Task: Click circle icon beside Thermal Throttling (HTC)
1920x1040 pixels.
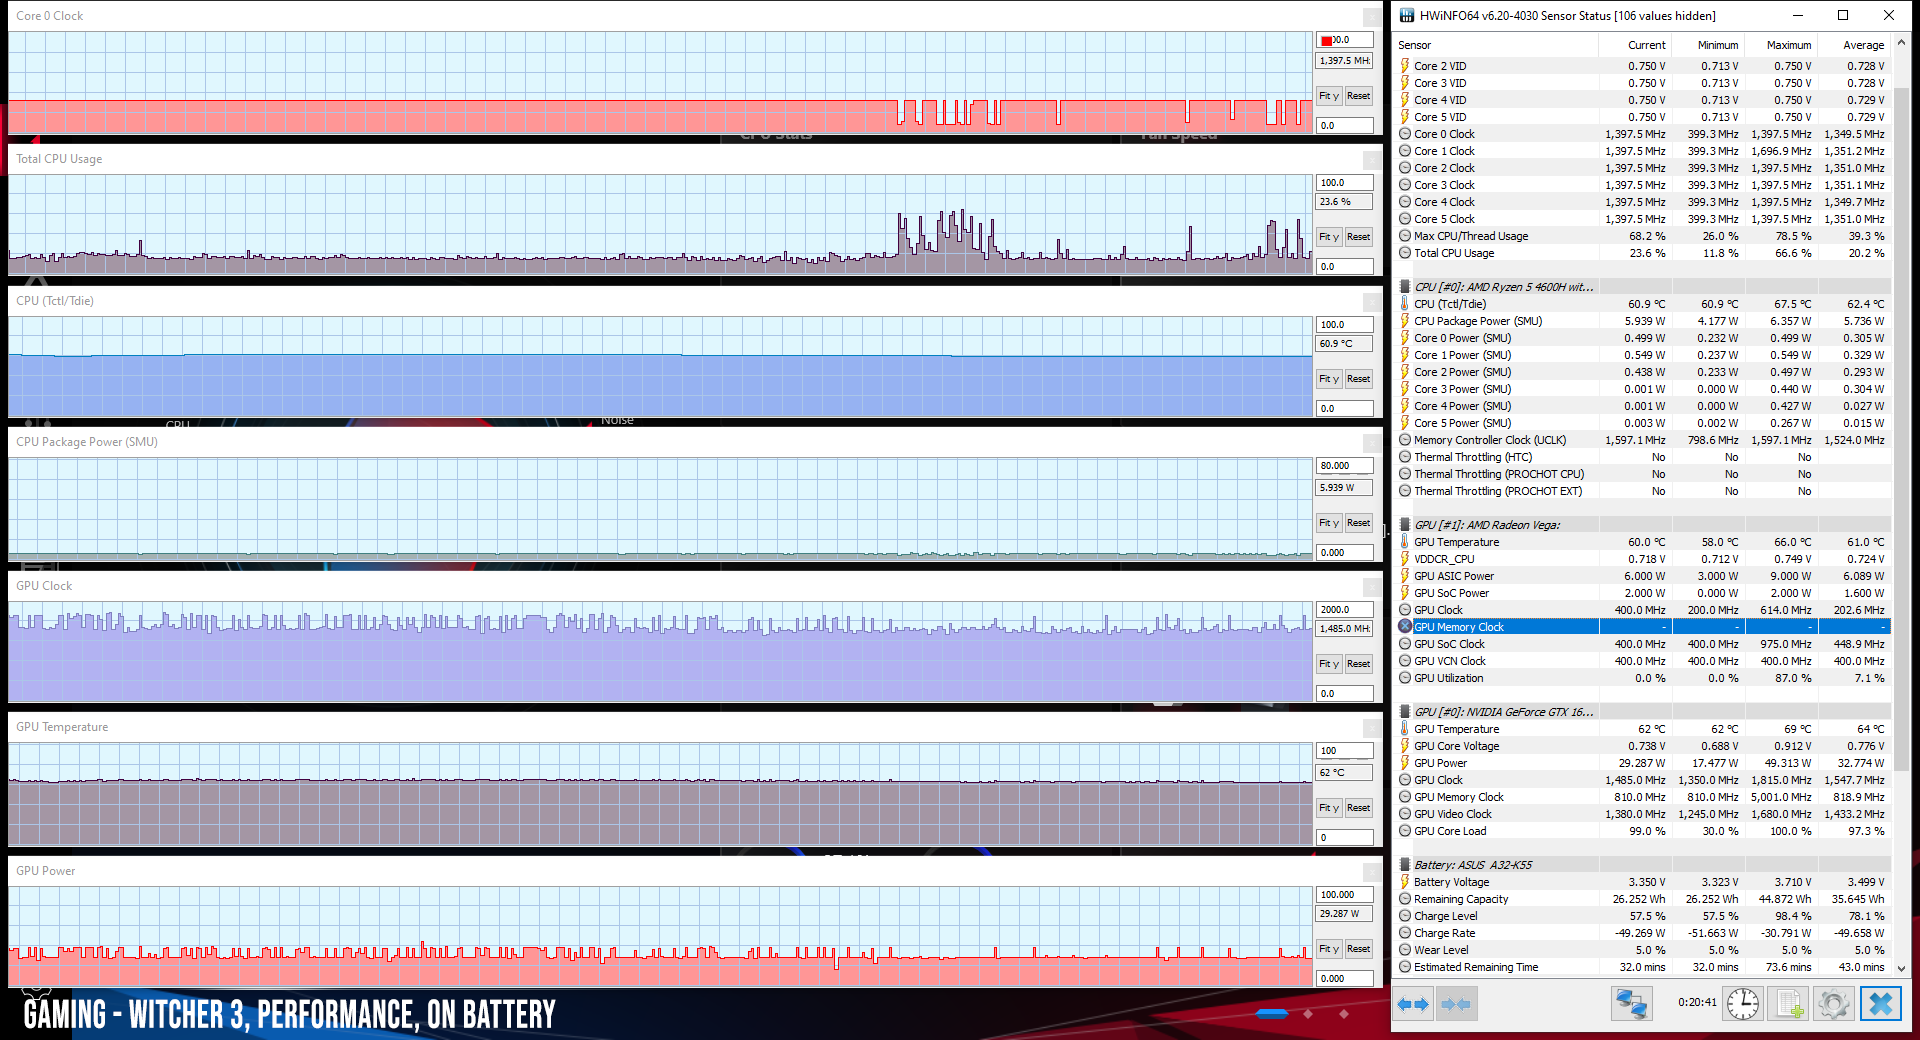Action: coord(1405,457)
